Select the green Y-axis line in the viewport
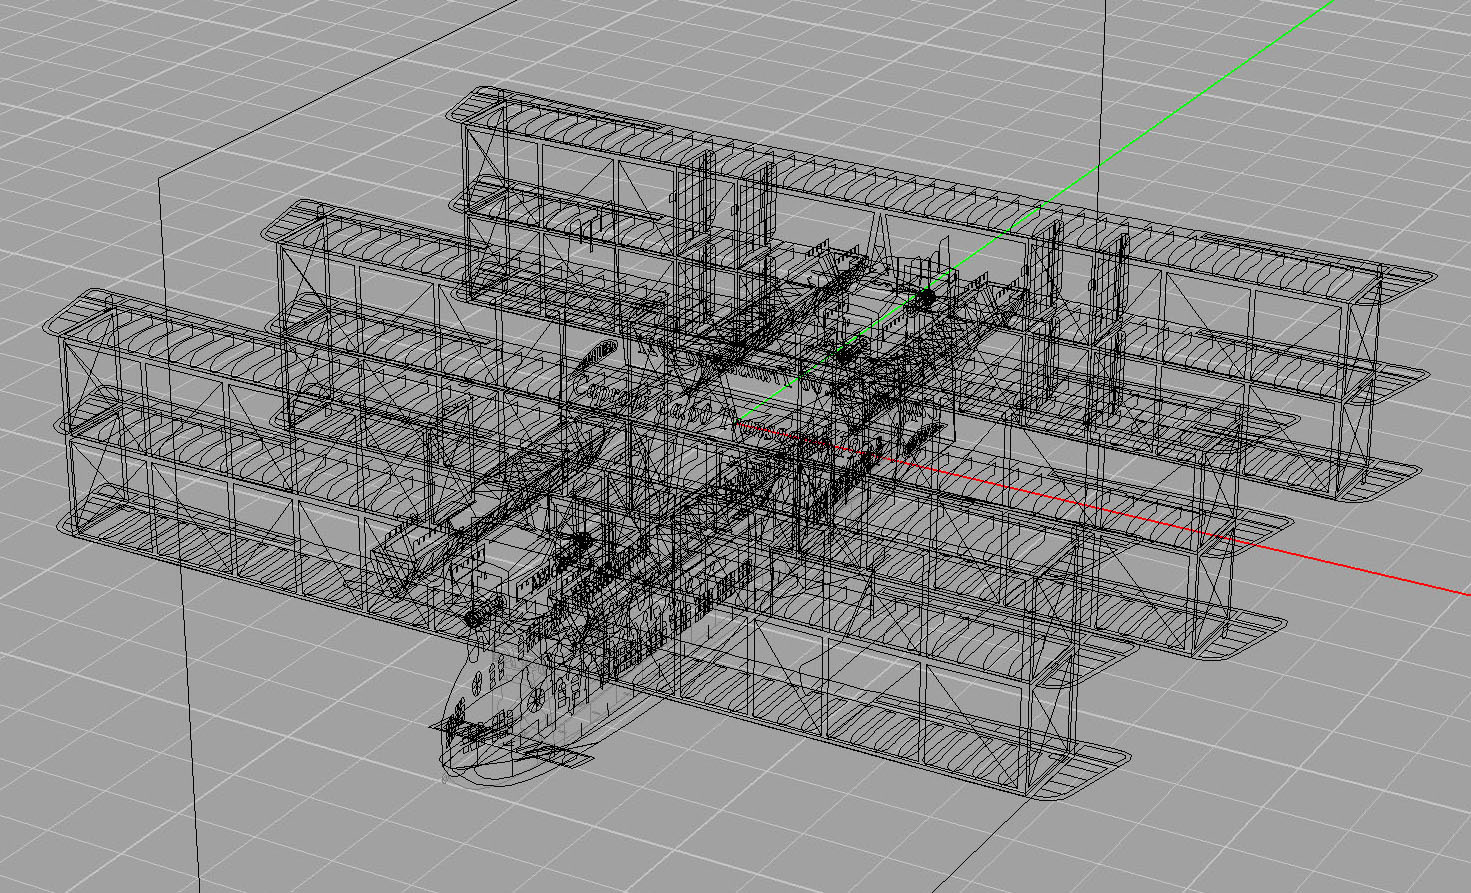The height and width of the screenshot is (893, 1471). click(x=1035, y=211)
